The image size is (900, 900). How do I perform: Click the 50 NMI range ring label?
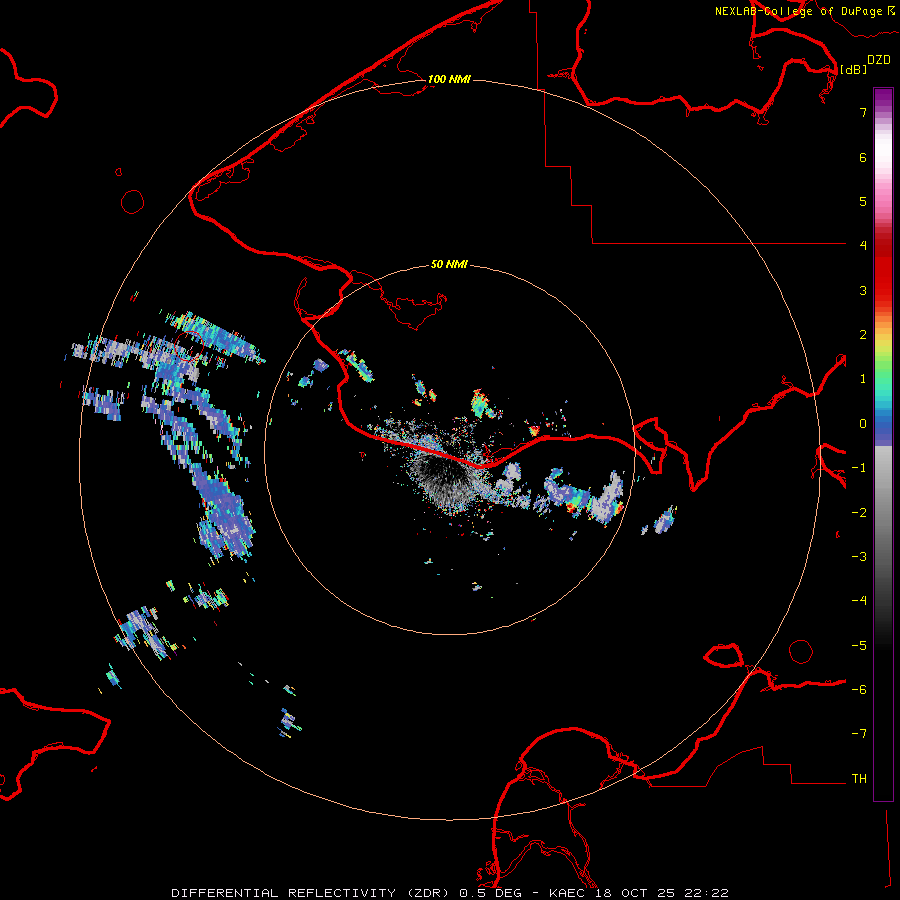click(x=449, y=264)
